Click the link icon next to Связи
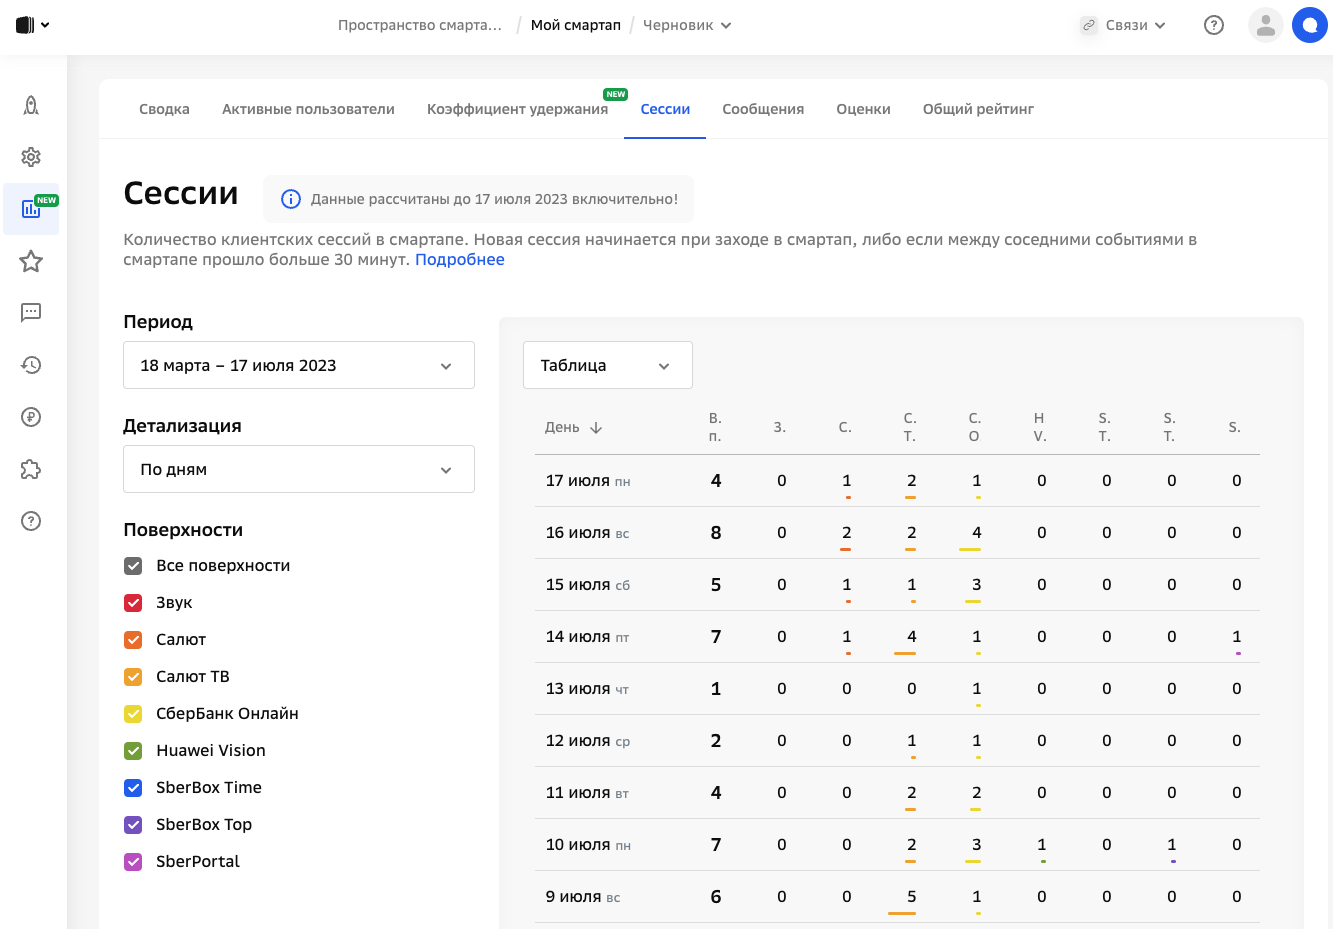 1089,25
